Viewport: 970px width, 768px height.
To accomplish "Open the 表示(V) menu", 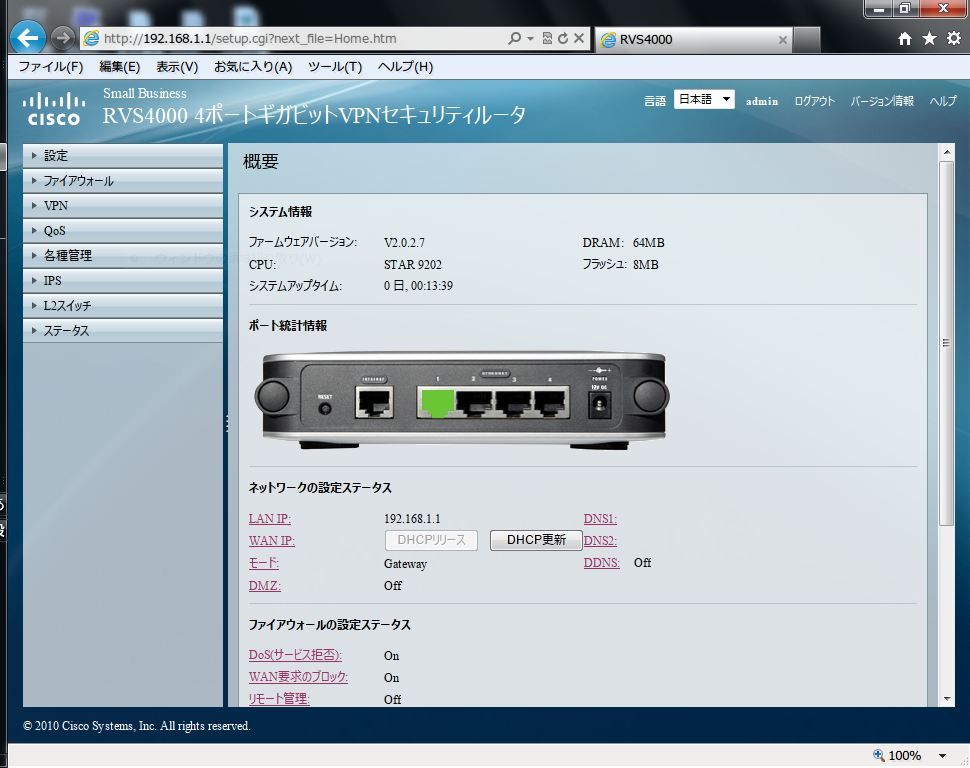I will (177, 67).
